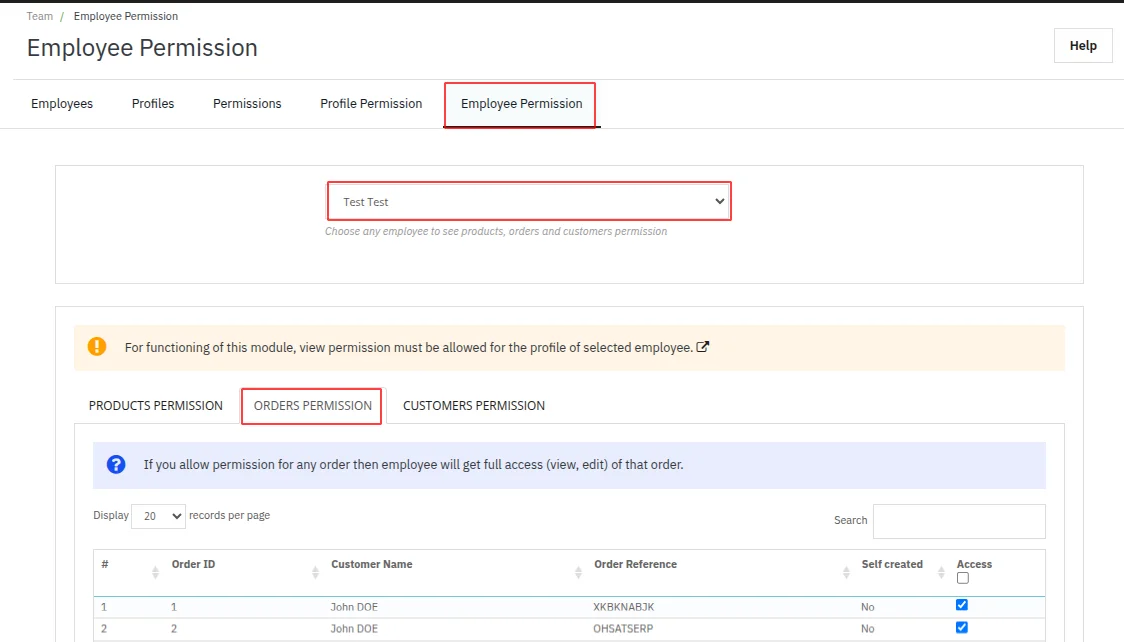Switch to Products Permission tab
This screenshot has height=642, width=1124.
[156, 406]
